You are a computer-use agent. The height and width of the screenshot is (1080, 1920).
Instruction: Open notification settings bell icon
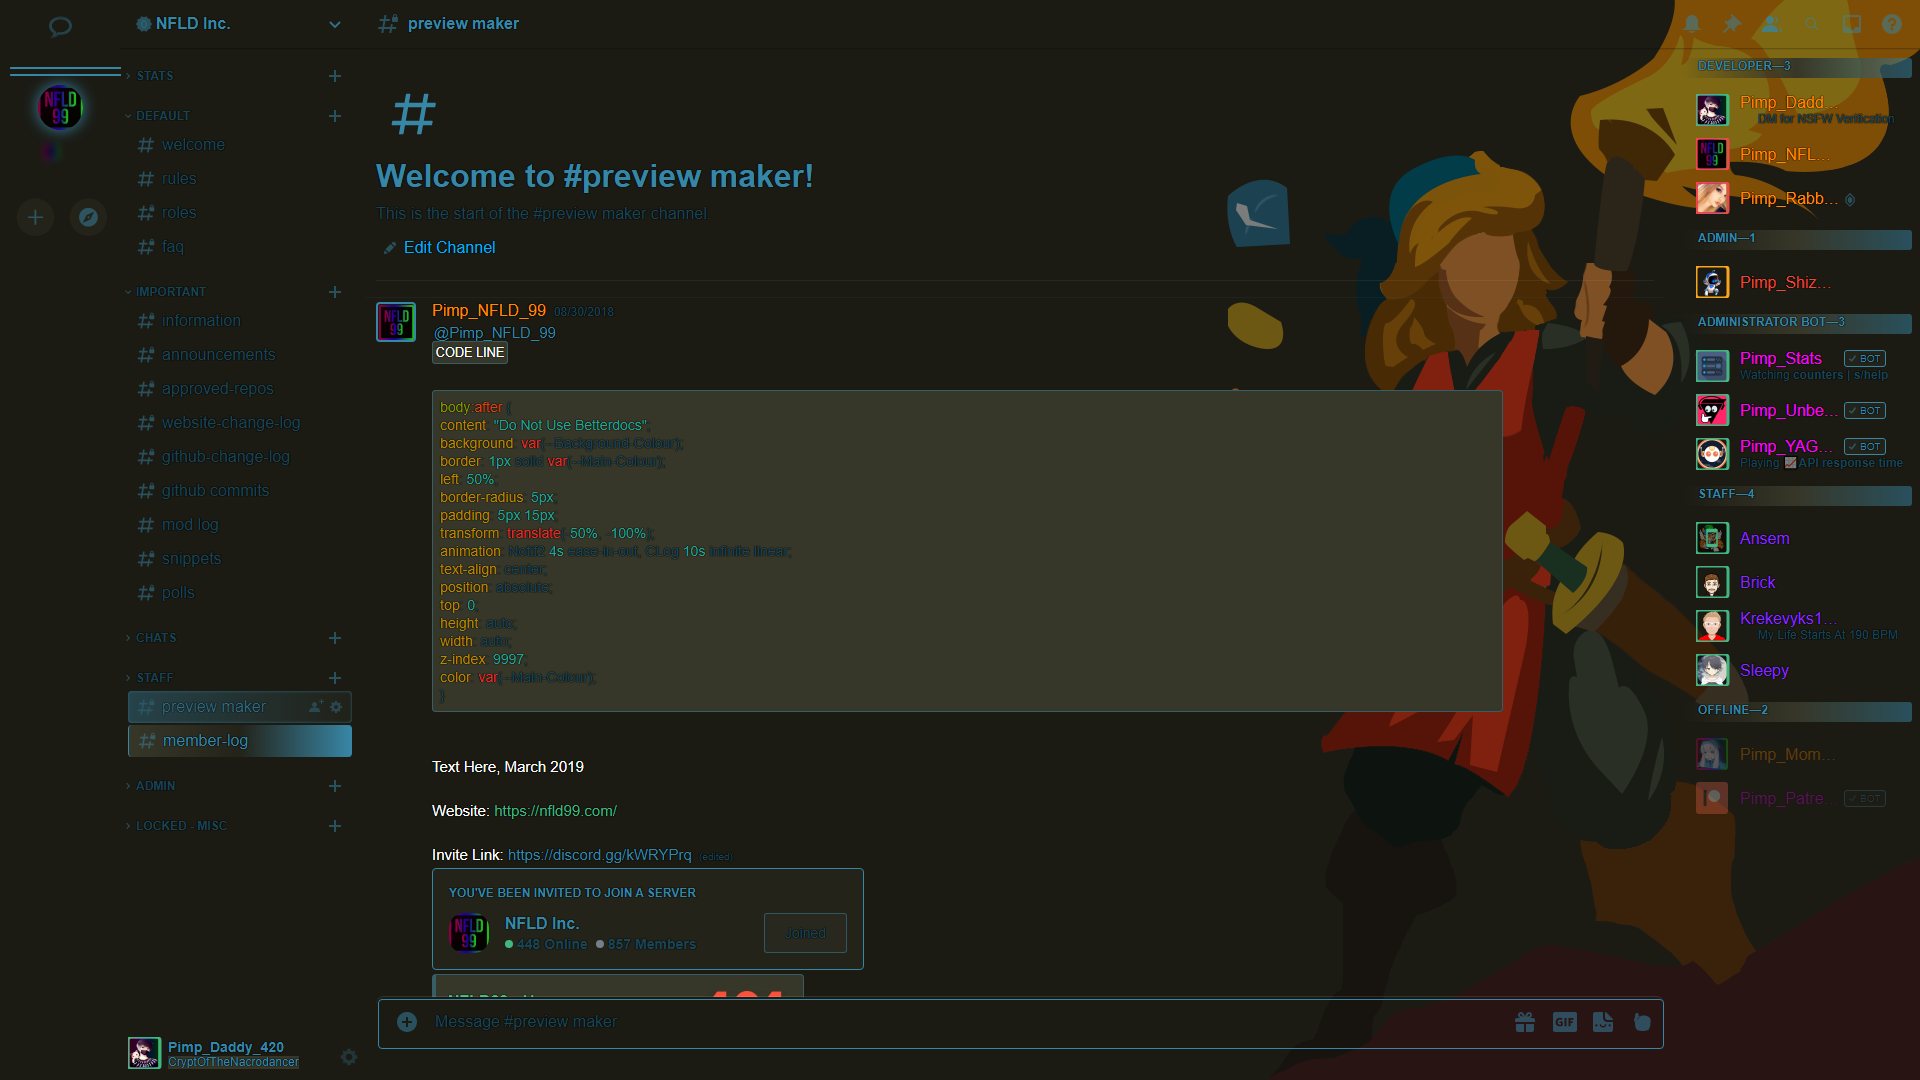point(1692,24)
